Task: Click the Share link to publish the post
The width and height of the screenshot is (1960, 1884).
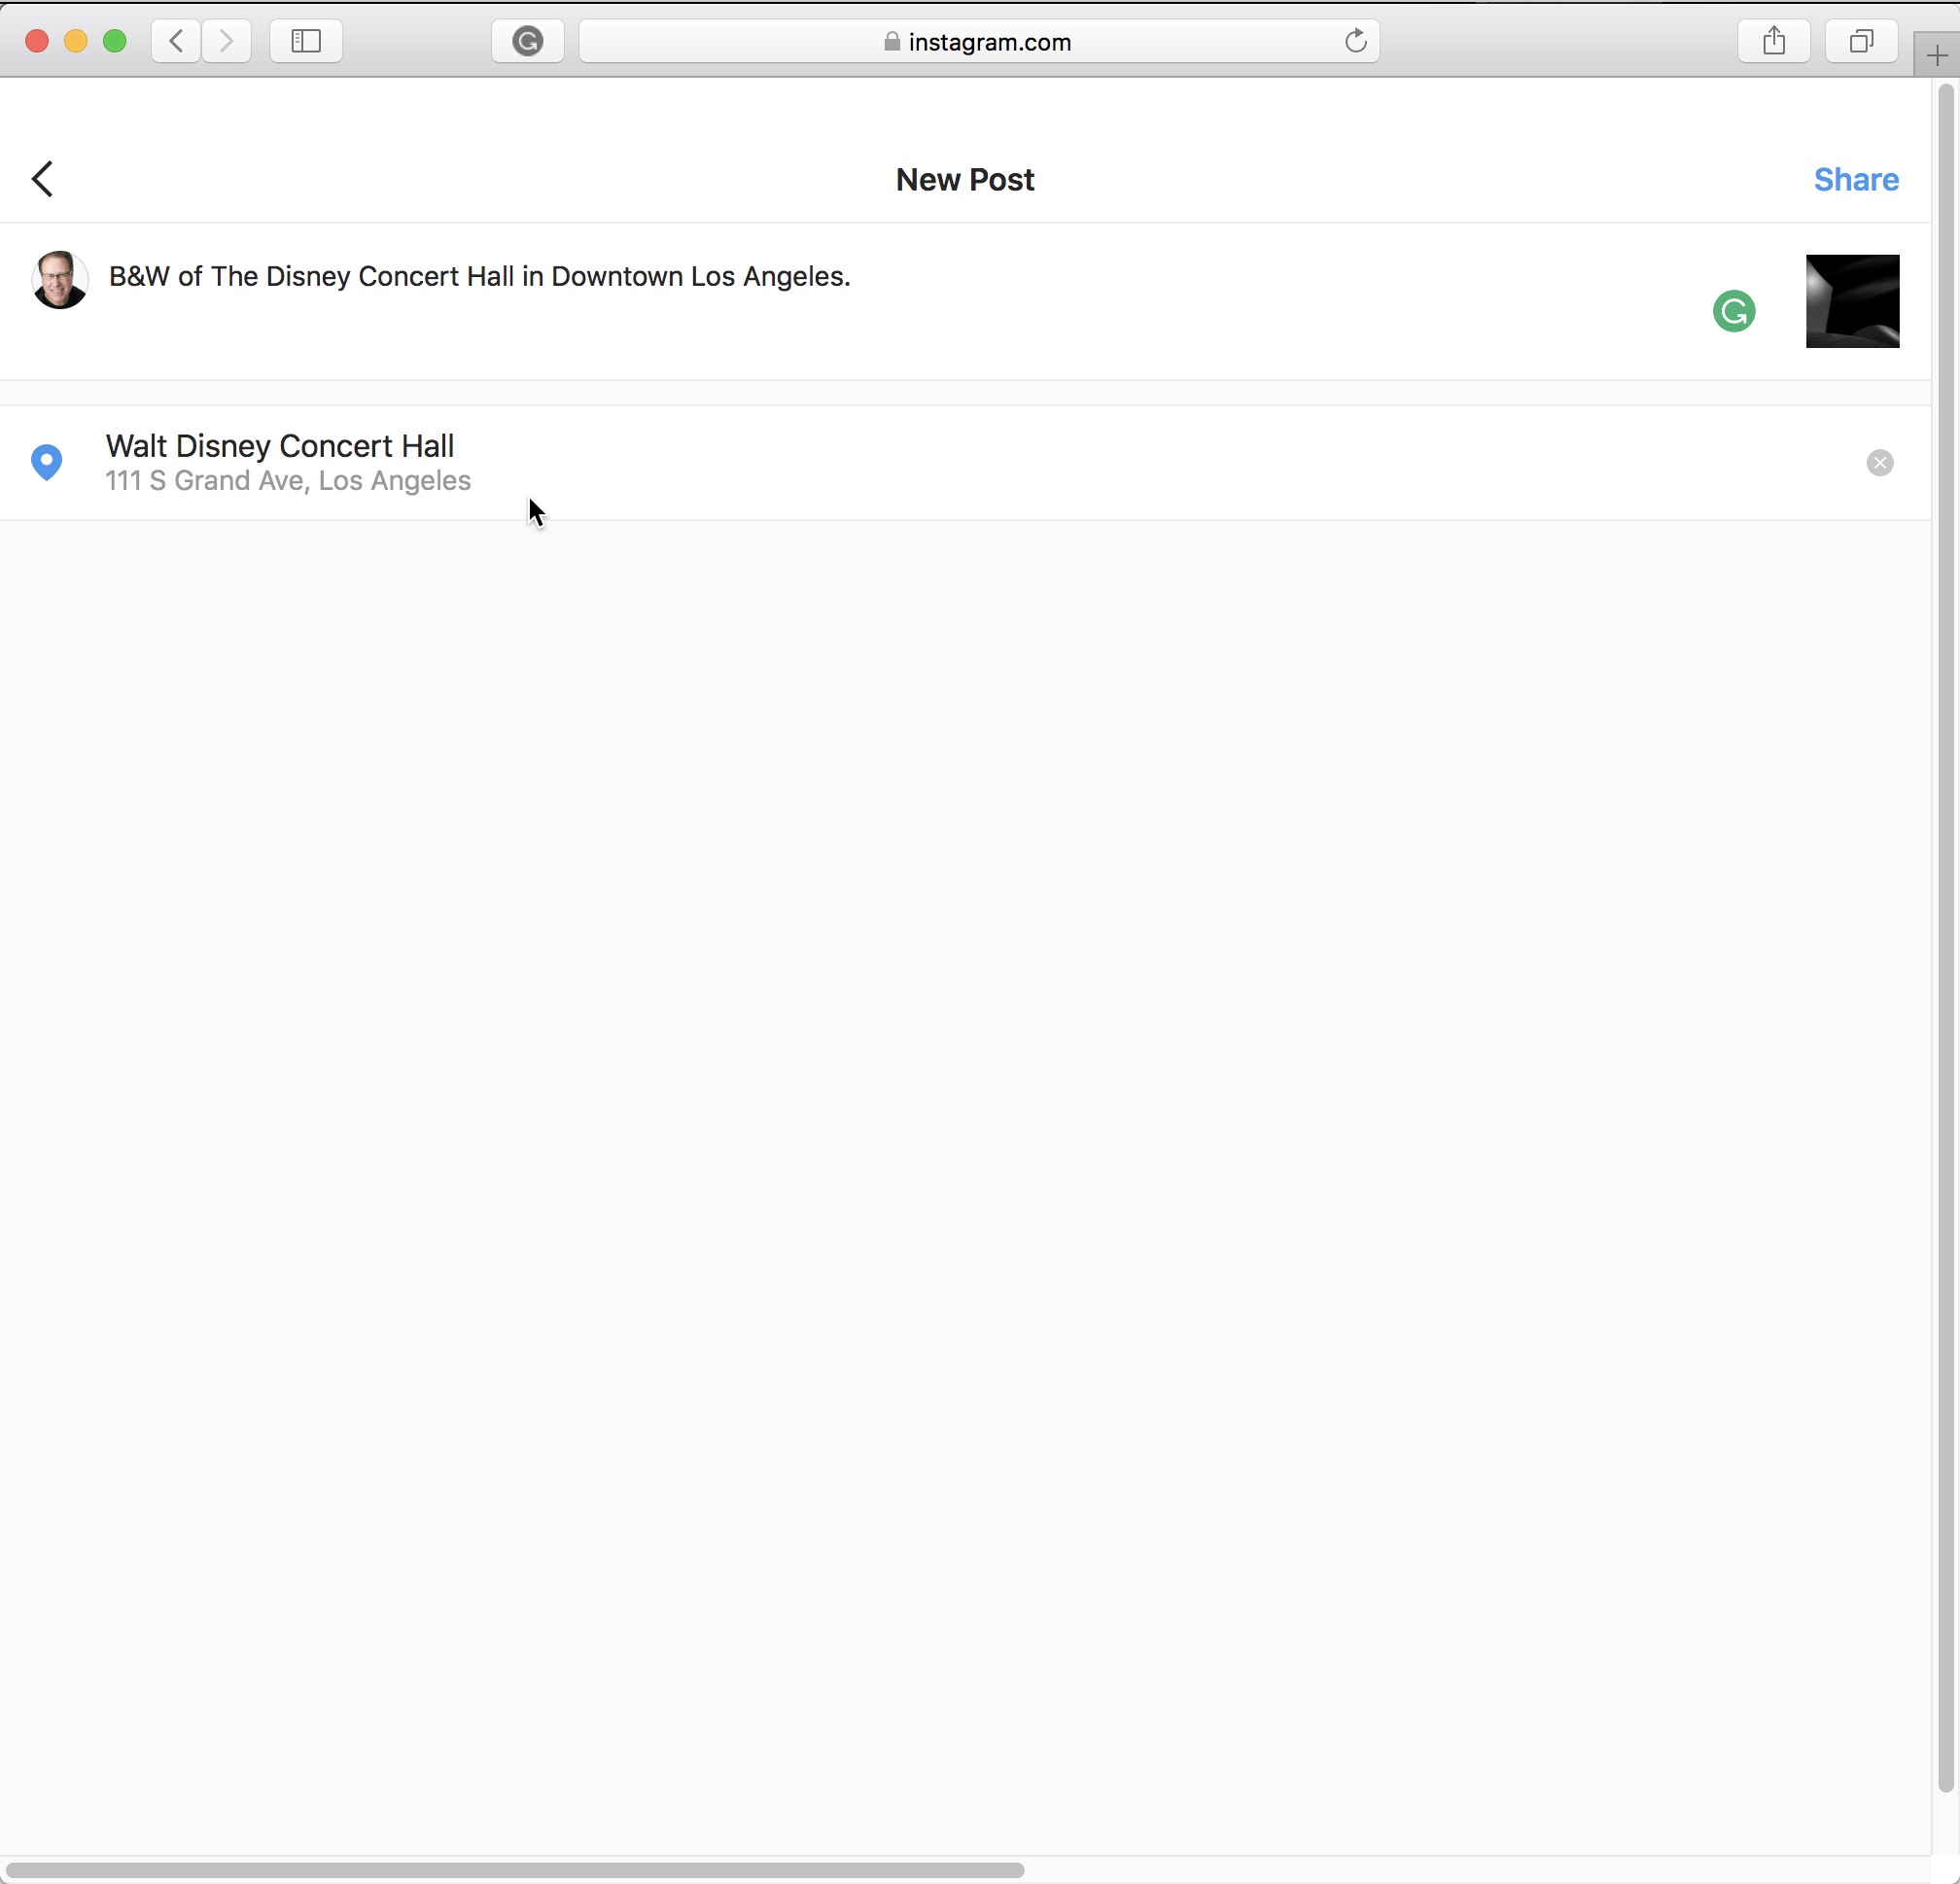Action: tap(1856, 180)
